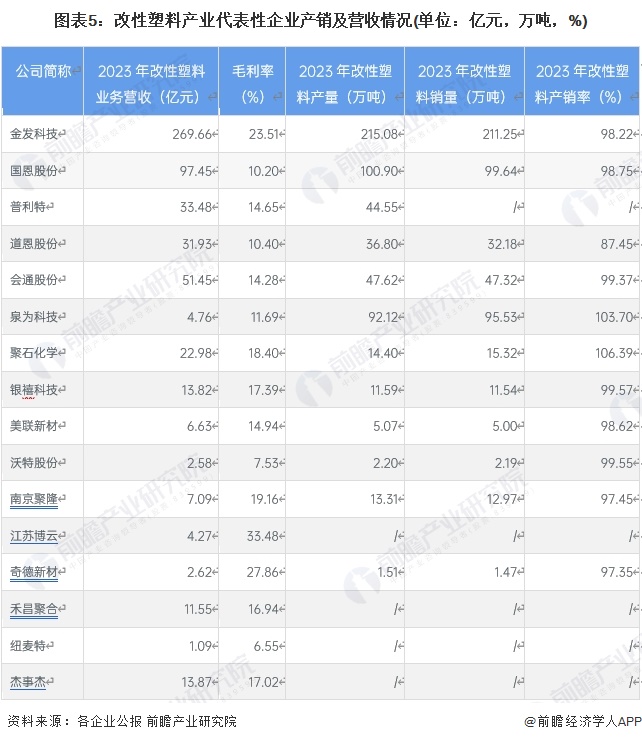
Task: Click sales volume value 11.54
Action: click(x=503, y=390)
